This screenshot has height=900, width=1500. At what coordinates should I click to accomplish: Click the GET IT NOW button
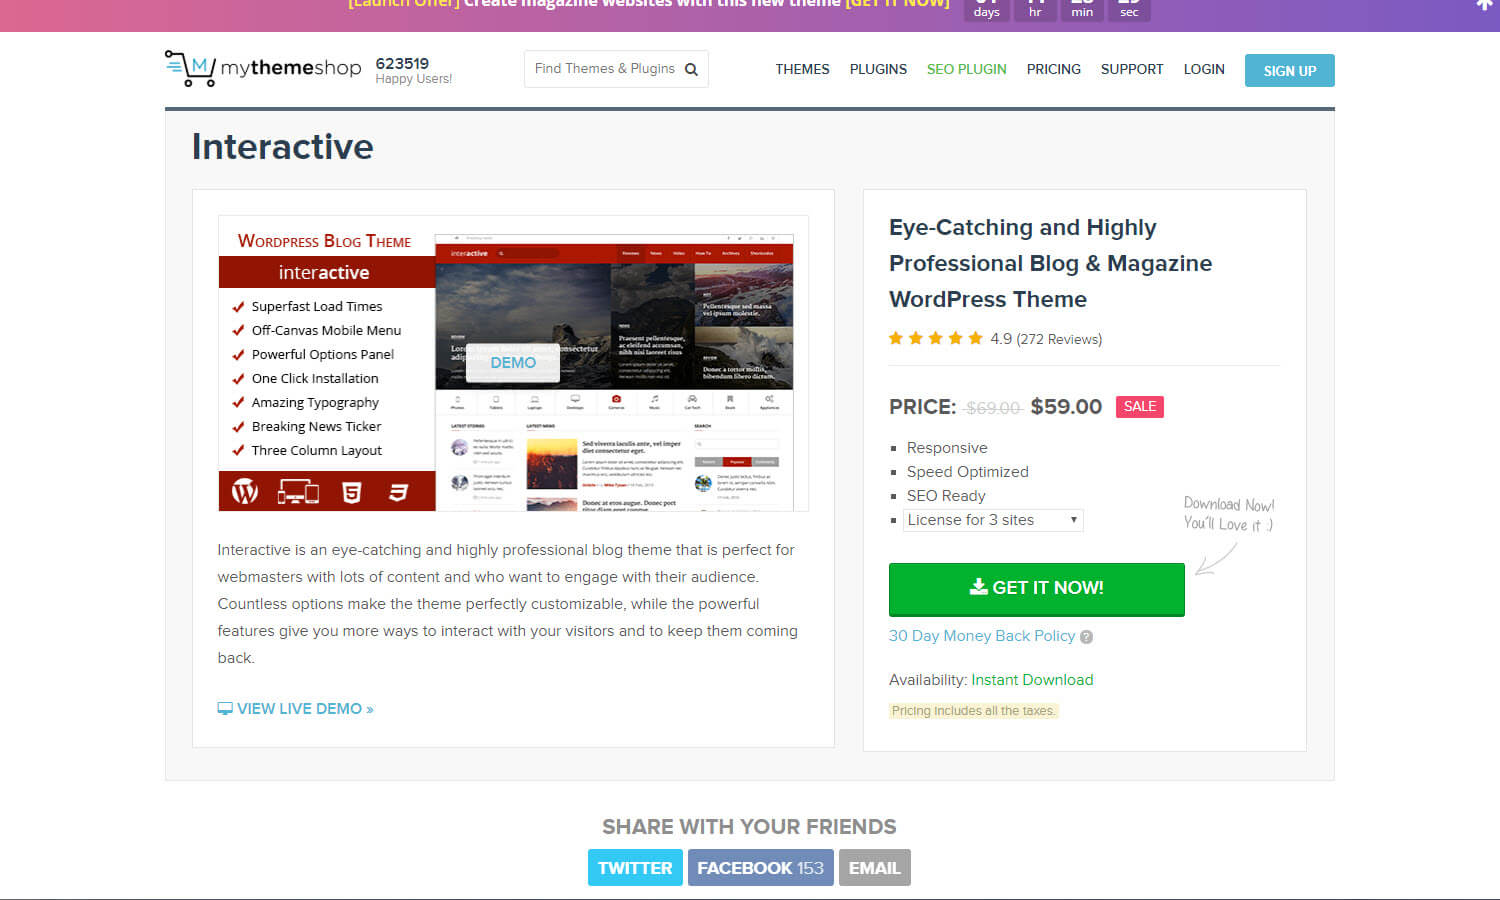[1036, 589]
